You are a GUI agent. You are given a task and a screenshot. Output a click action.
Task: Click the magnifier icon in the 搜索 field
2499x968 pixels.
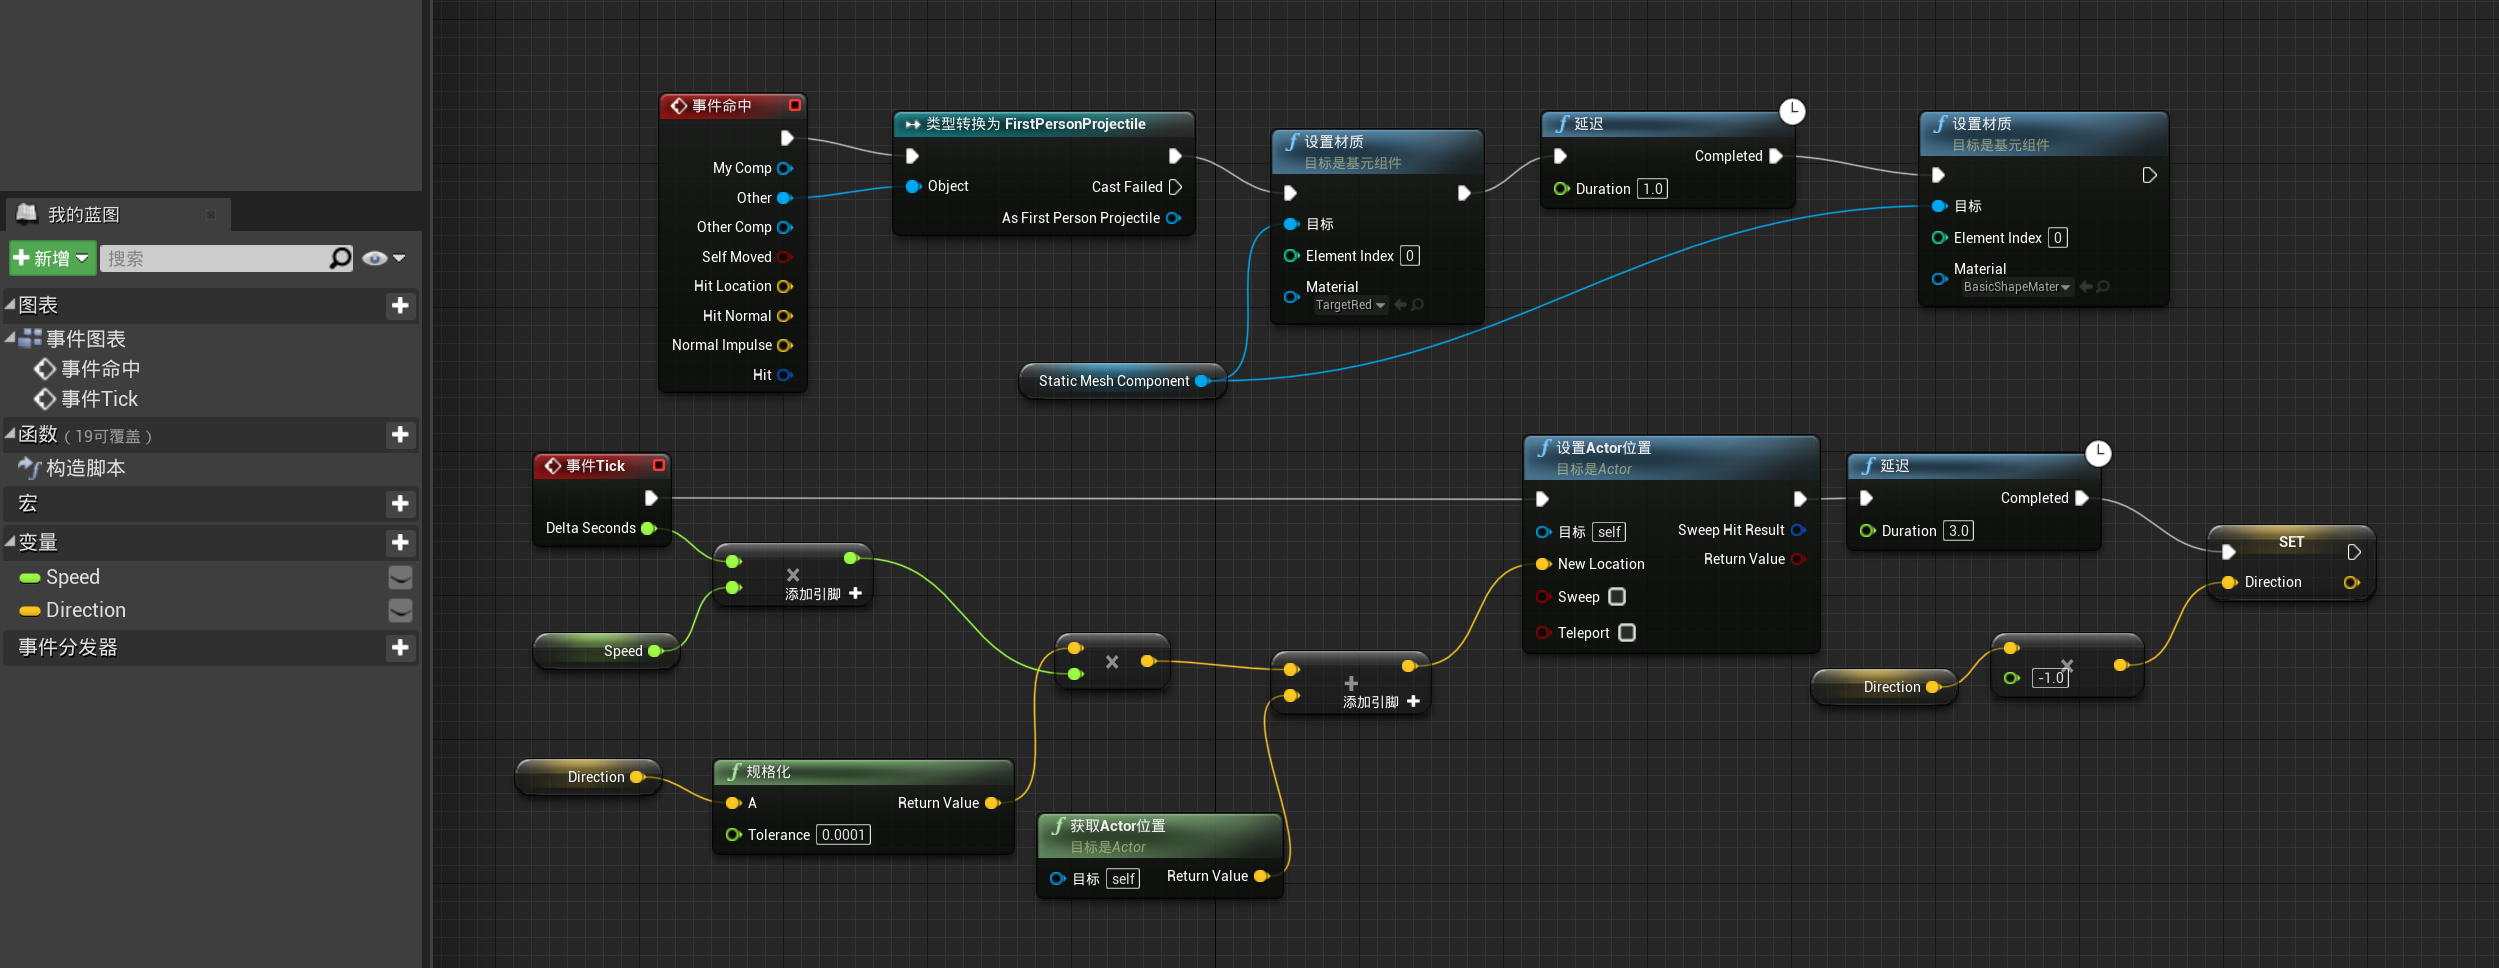(340, 258)
